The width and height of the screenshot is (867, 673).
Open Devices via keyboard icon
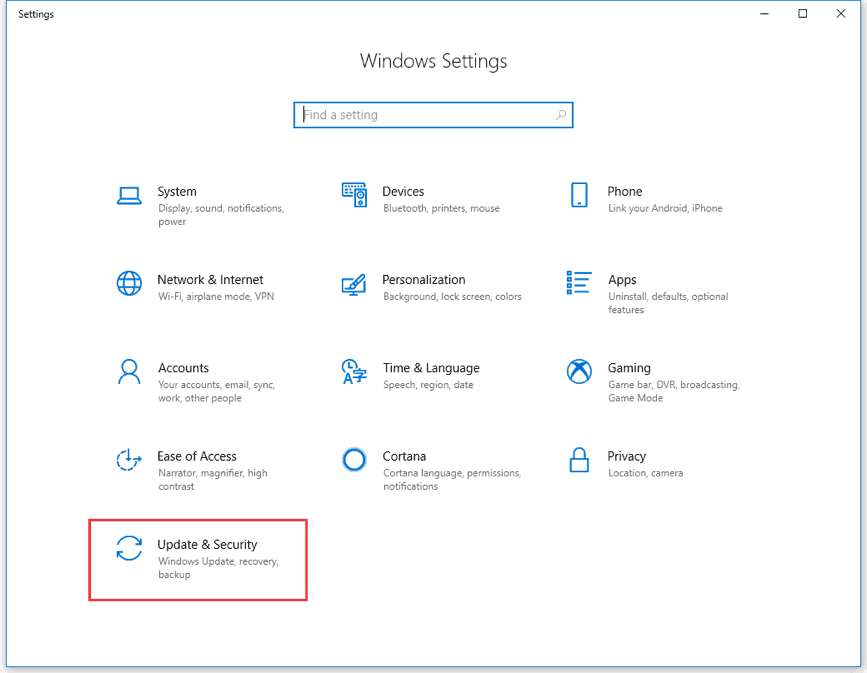[x=354, y=195]
